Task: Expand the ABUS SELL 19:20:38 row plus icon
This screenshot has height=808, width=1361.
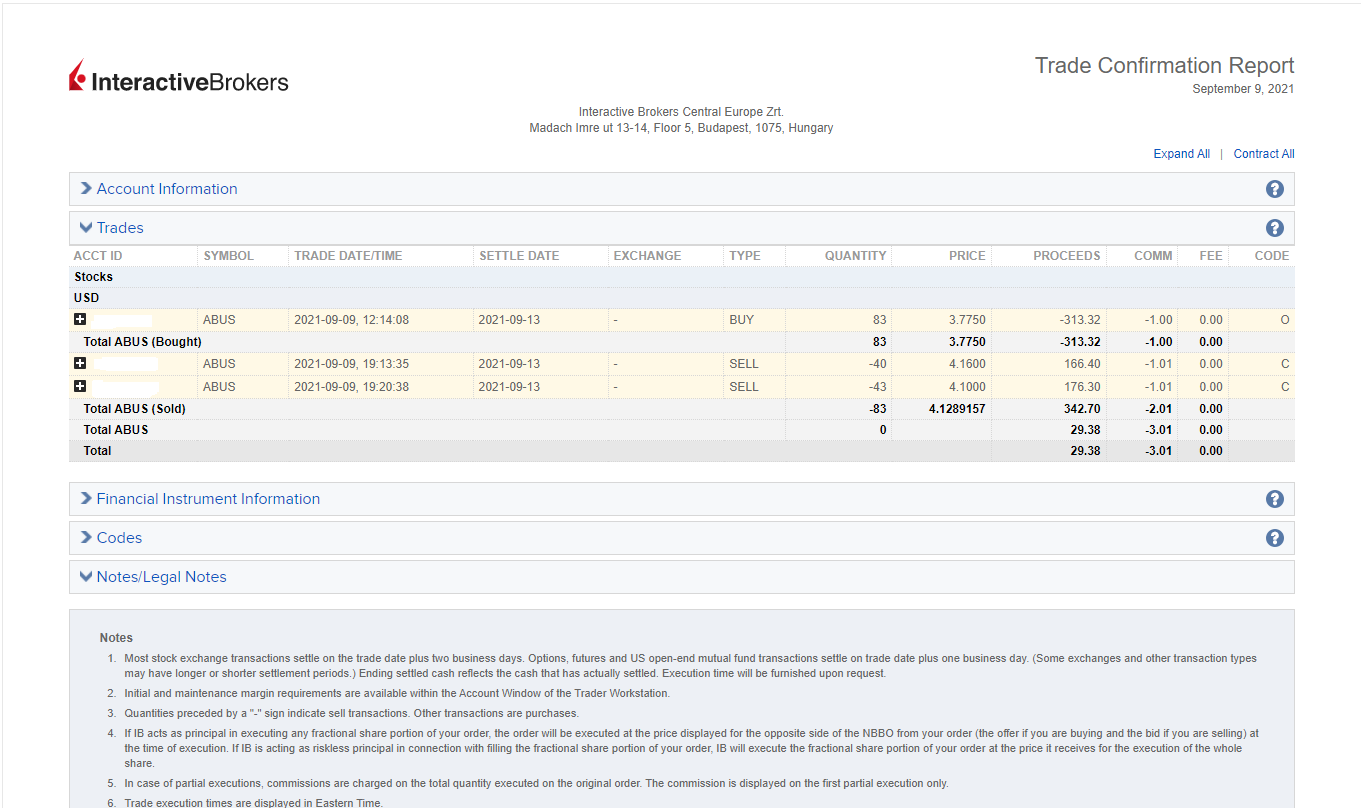Action: coord(80,386)
